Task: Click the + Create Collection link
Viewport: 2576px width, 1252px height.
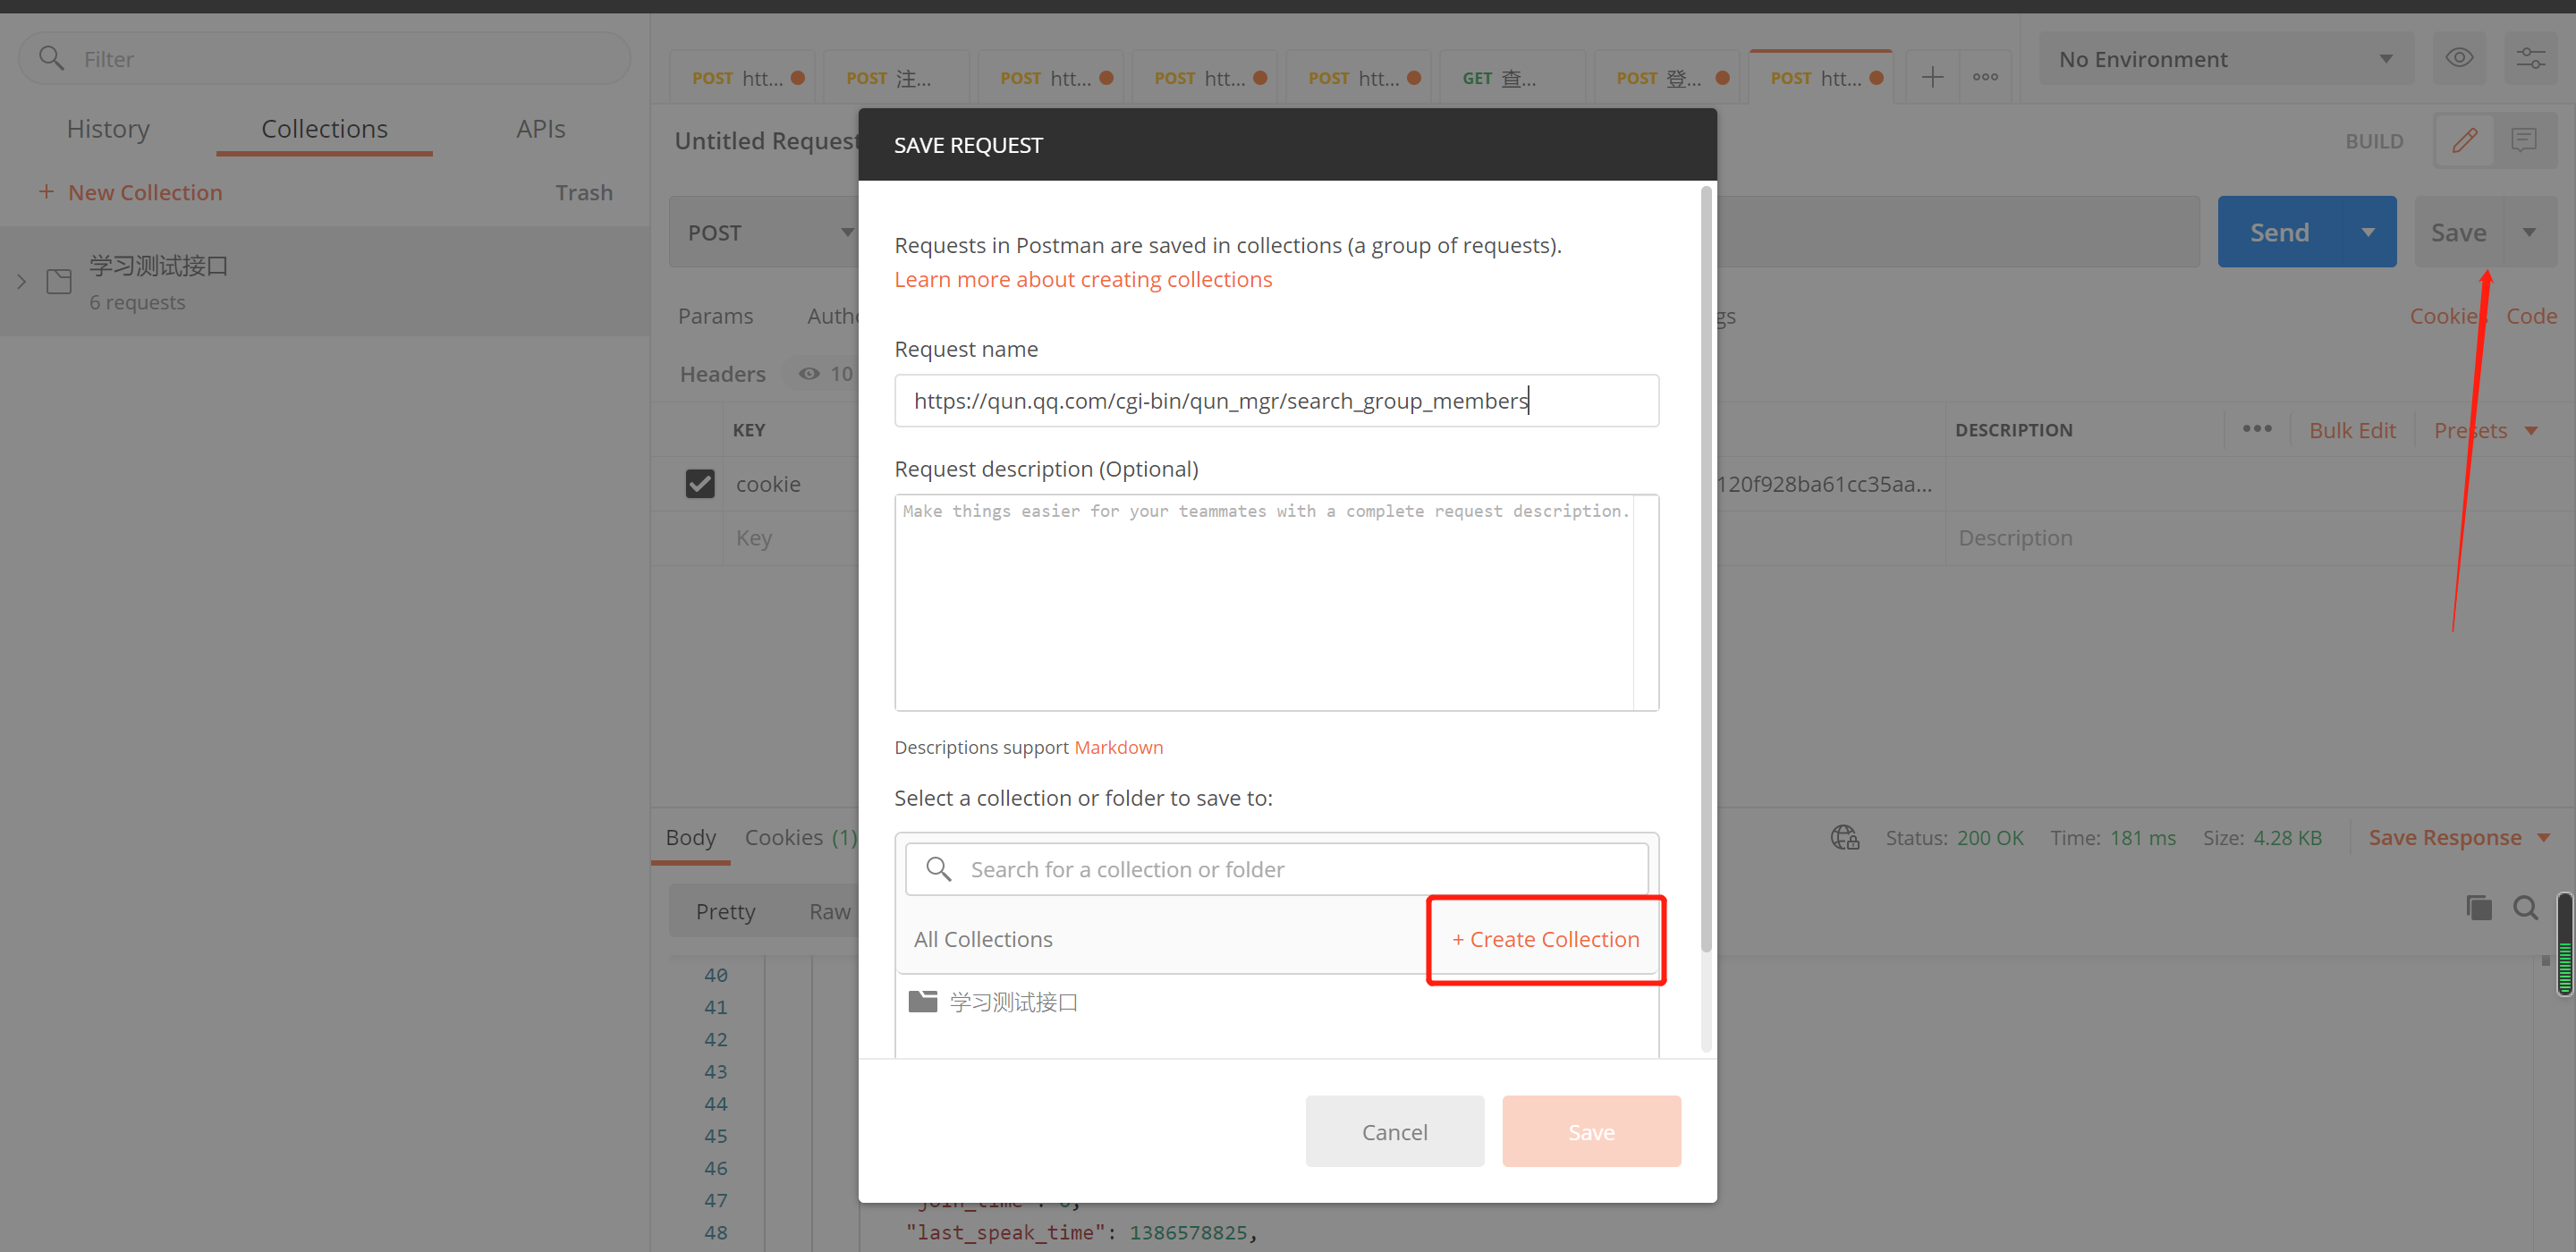Action: coord(1545,939)
